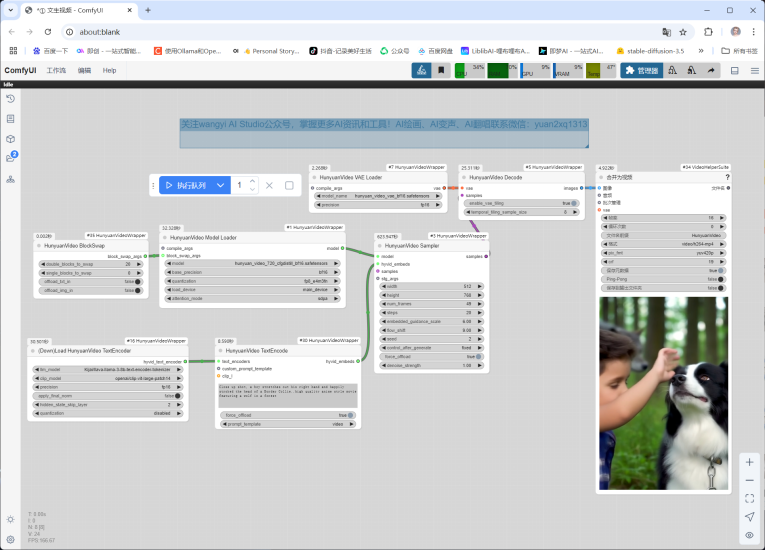Toggle enable_vae_tiling in HunyuanVideo Decode
This screenshot has width=765, height=550.
(x=519, y=203)
